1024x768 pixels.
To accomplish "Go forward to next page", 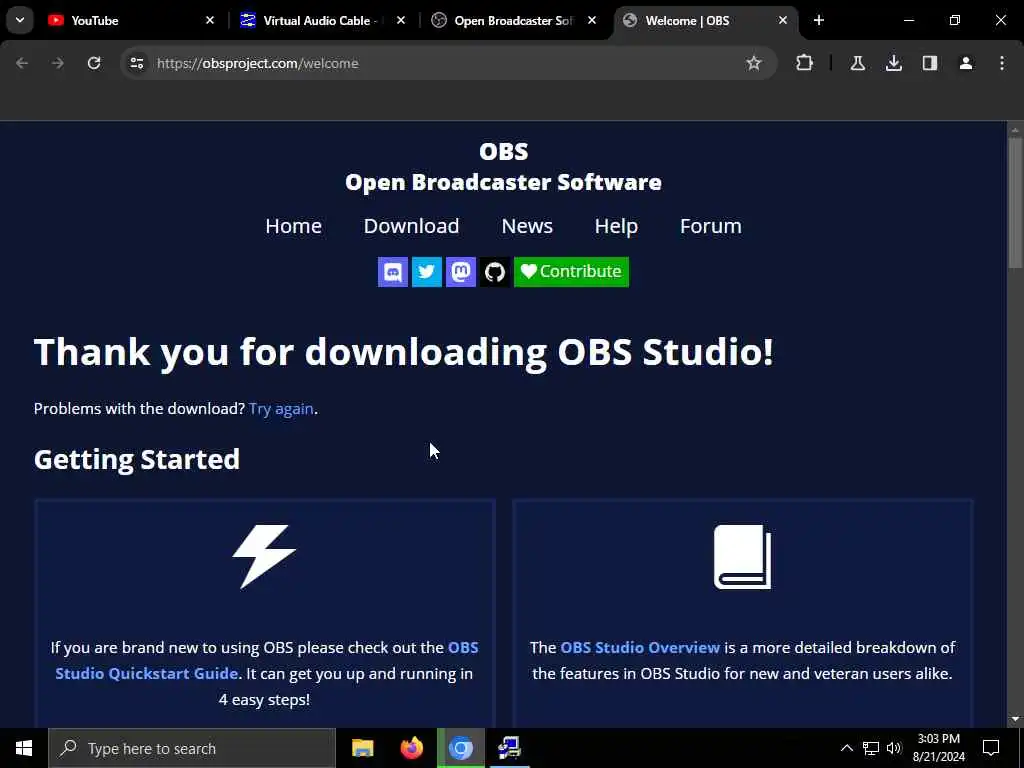I will click(x=58, y=63).
